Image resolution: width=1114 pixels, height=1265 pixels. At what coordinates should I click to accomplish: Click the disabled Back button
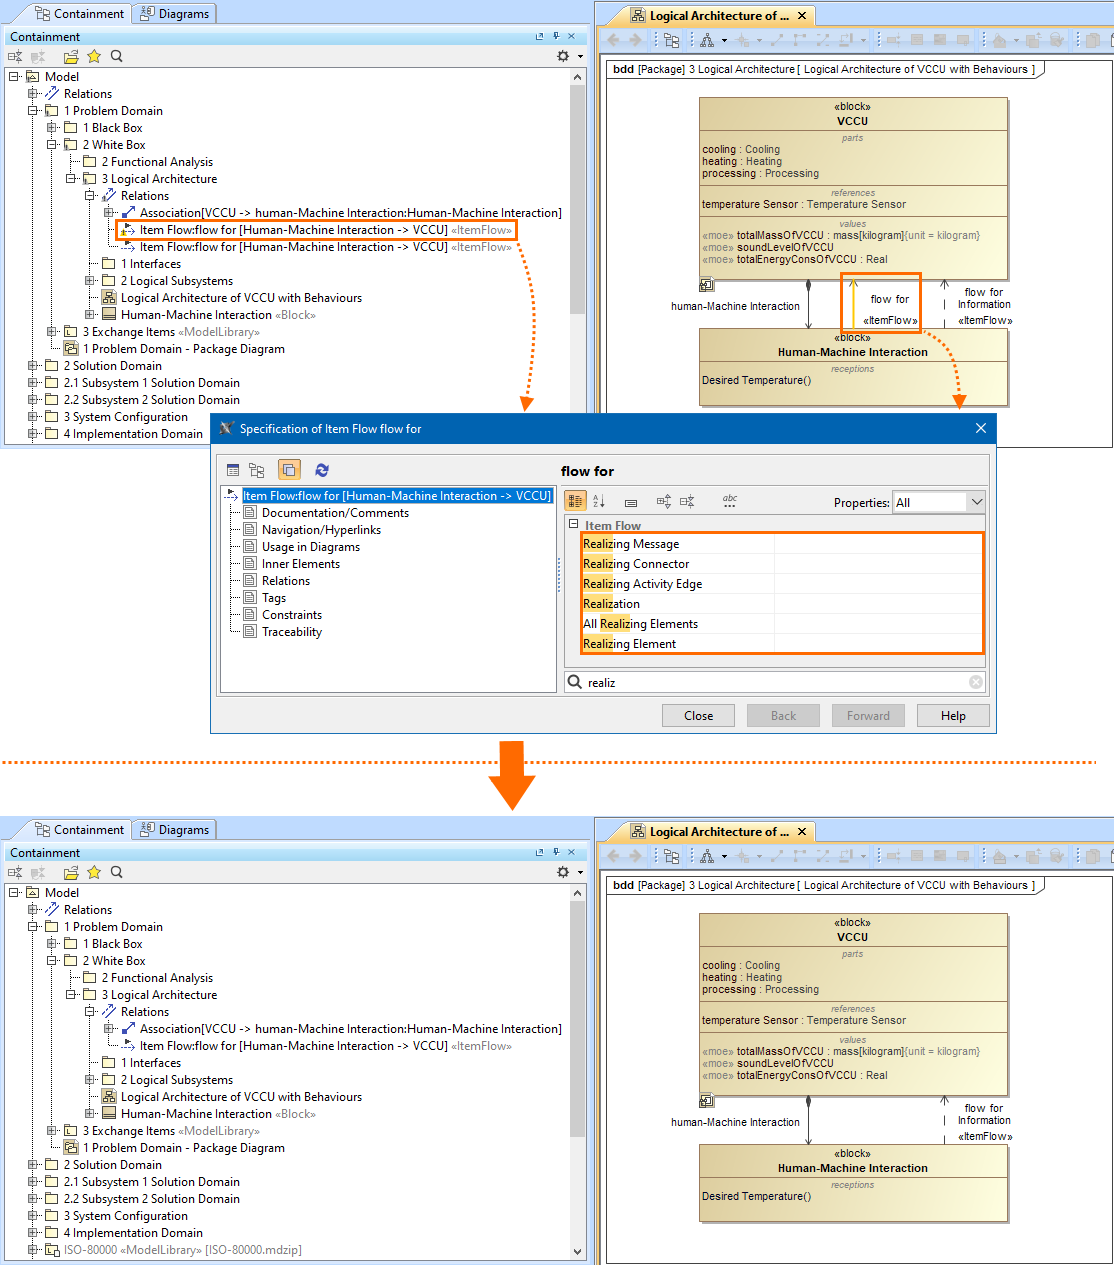783,715
